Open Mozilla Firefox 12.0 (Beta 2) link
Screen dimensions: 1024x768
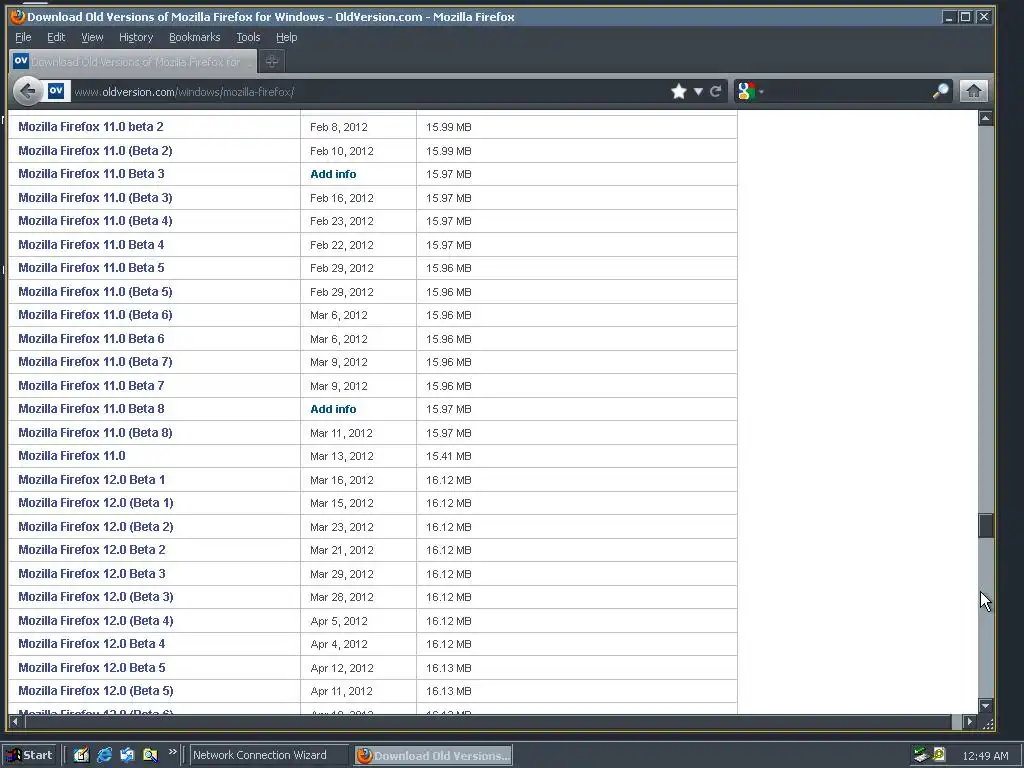point(96,527)
